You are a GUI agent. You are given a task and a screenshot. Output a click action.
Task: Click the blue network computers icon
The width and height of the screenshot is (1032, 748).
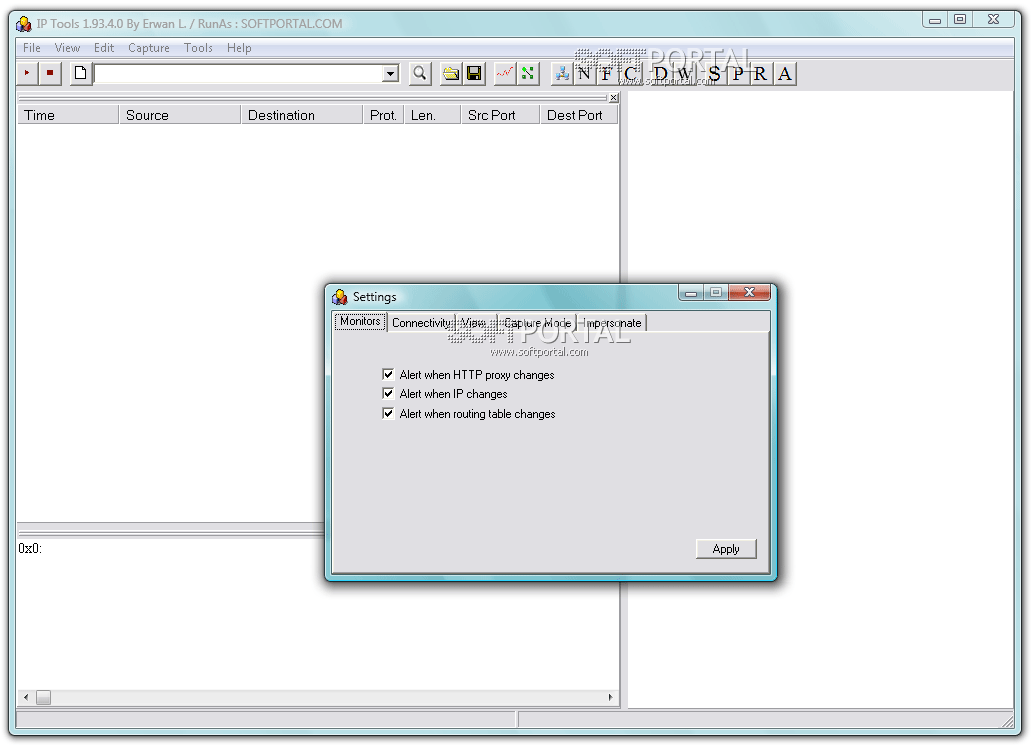pyautogui.click(x=561, y=73)
